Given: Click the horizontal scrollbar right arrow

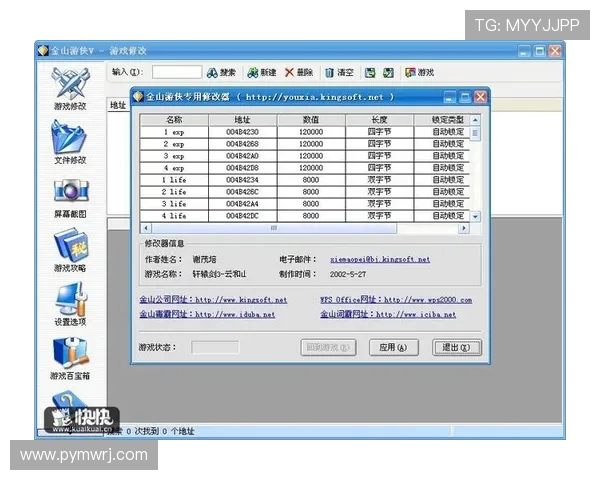Looking at the screenshot, I should 464,228.
